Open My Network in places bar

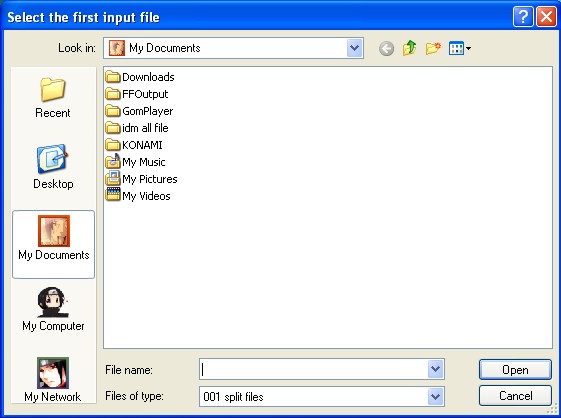pos(53,380)
